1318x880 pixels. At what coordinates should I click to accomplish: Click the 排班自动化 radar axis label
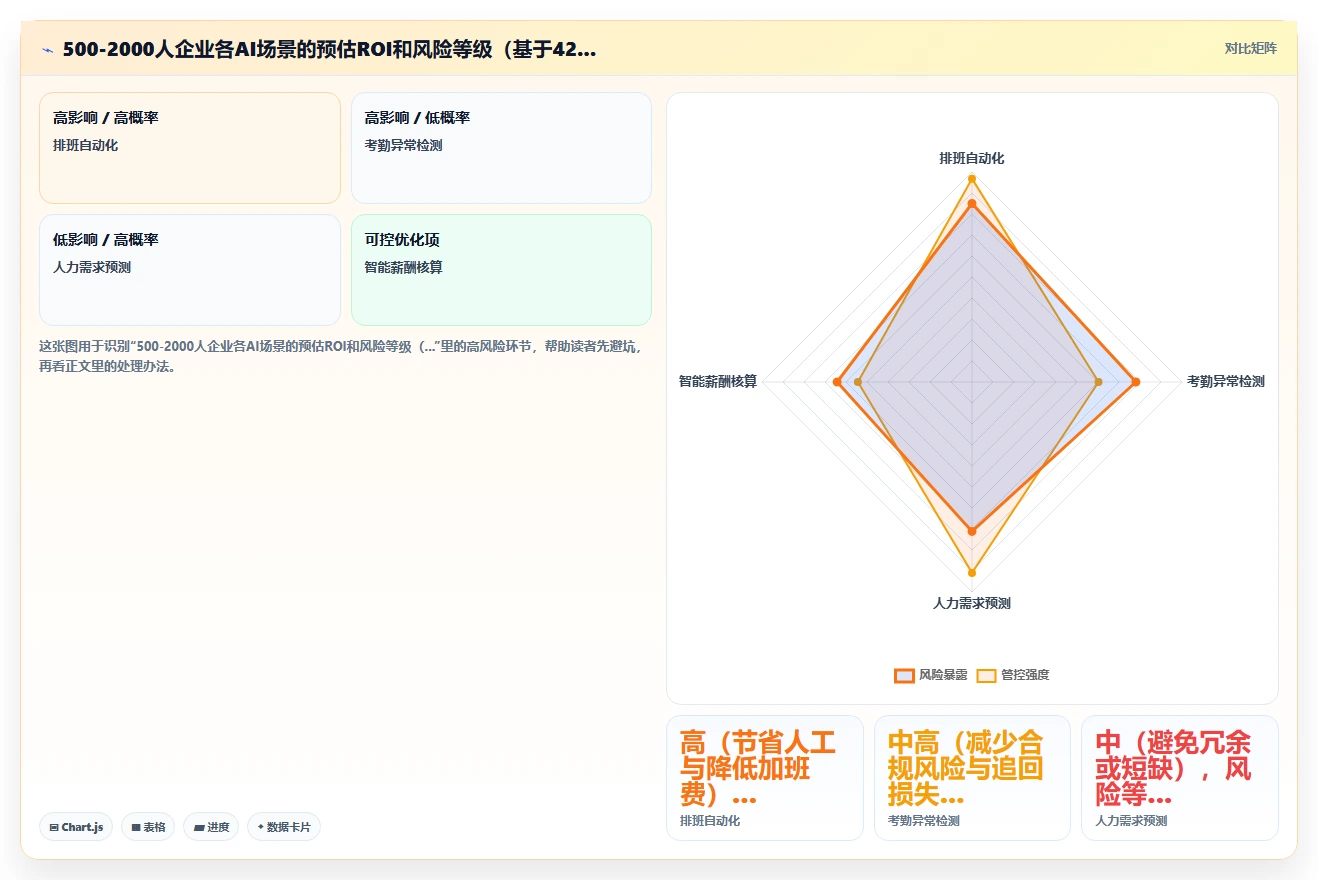pyautogui.click(x=971, y=158)
